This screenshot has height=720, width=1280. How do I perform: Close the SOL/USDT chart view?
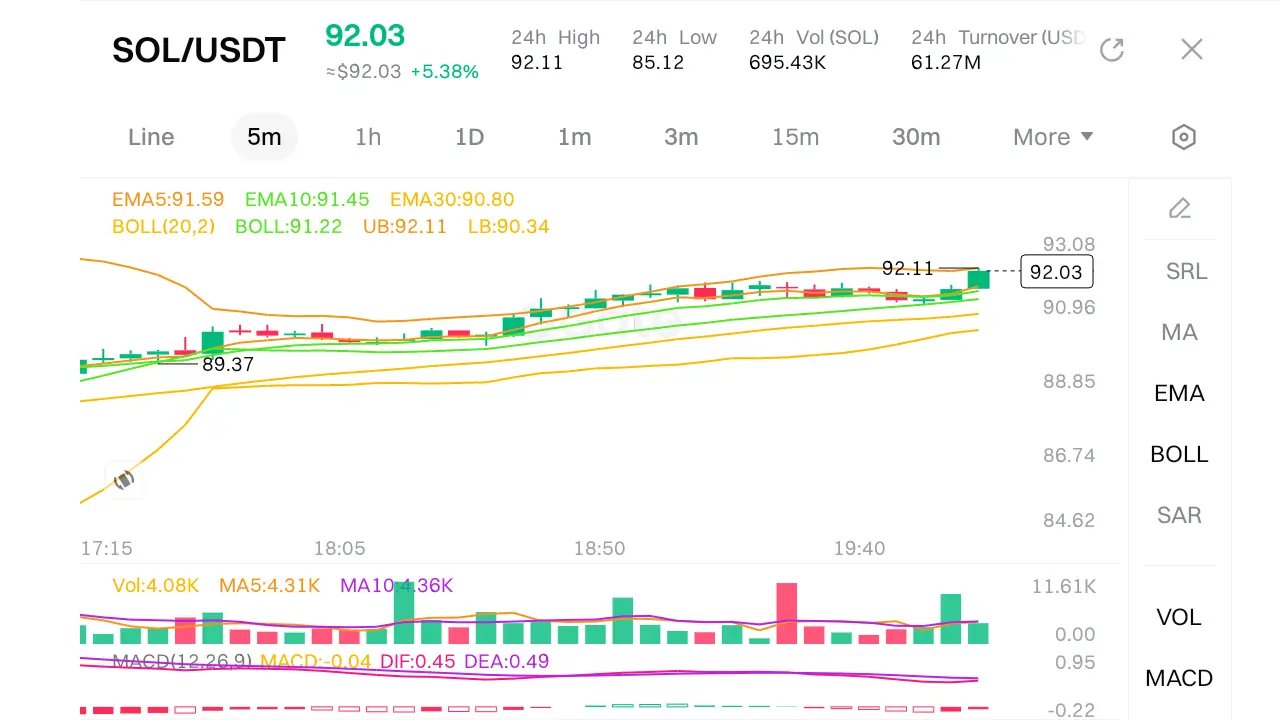1191,49
